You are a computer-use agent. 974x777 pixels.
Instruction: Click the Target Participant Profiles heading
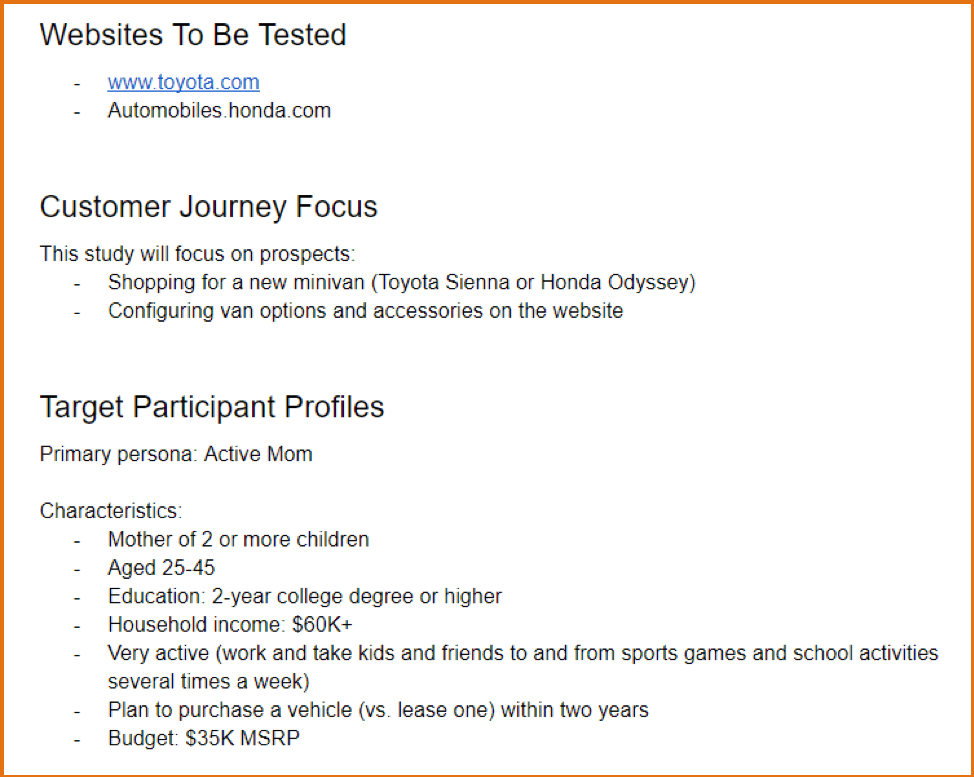click(212, 407)
